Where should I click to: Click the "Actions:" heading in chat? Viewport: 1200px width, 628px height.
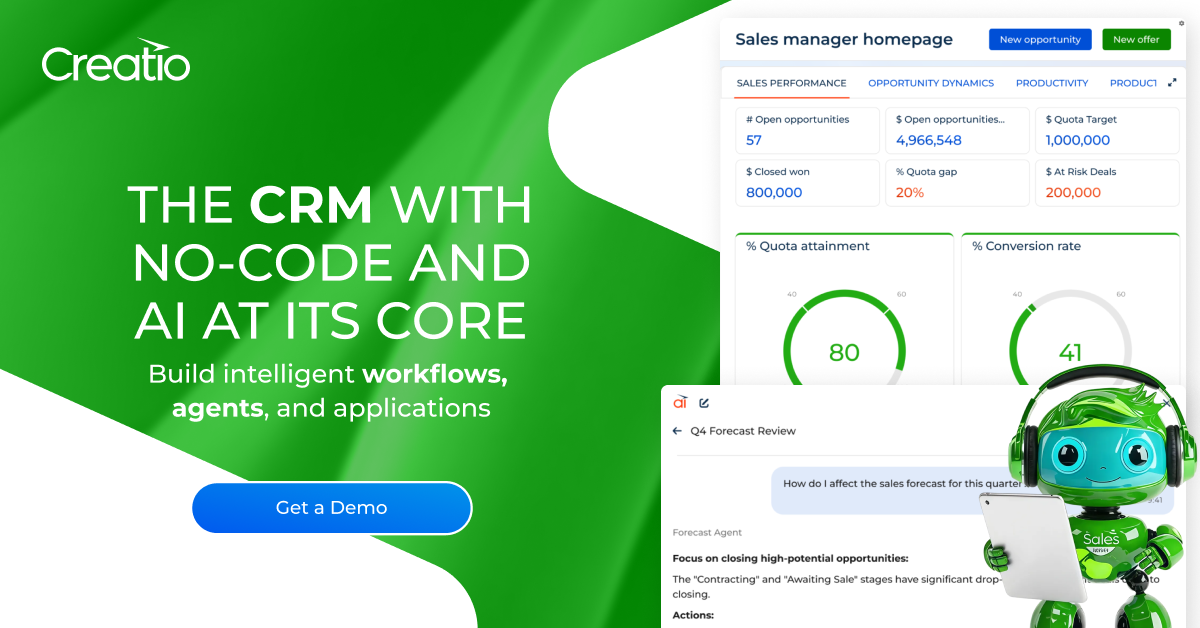point(693,615)
